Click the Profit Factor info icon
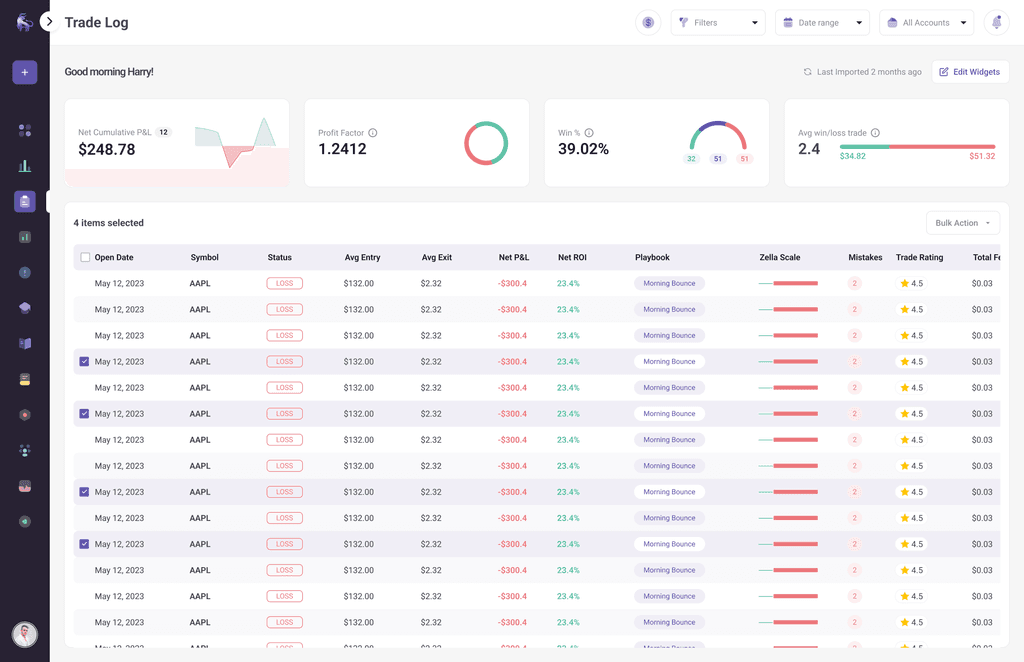The image size is (1024, 662). (373, 133)
